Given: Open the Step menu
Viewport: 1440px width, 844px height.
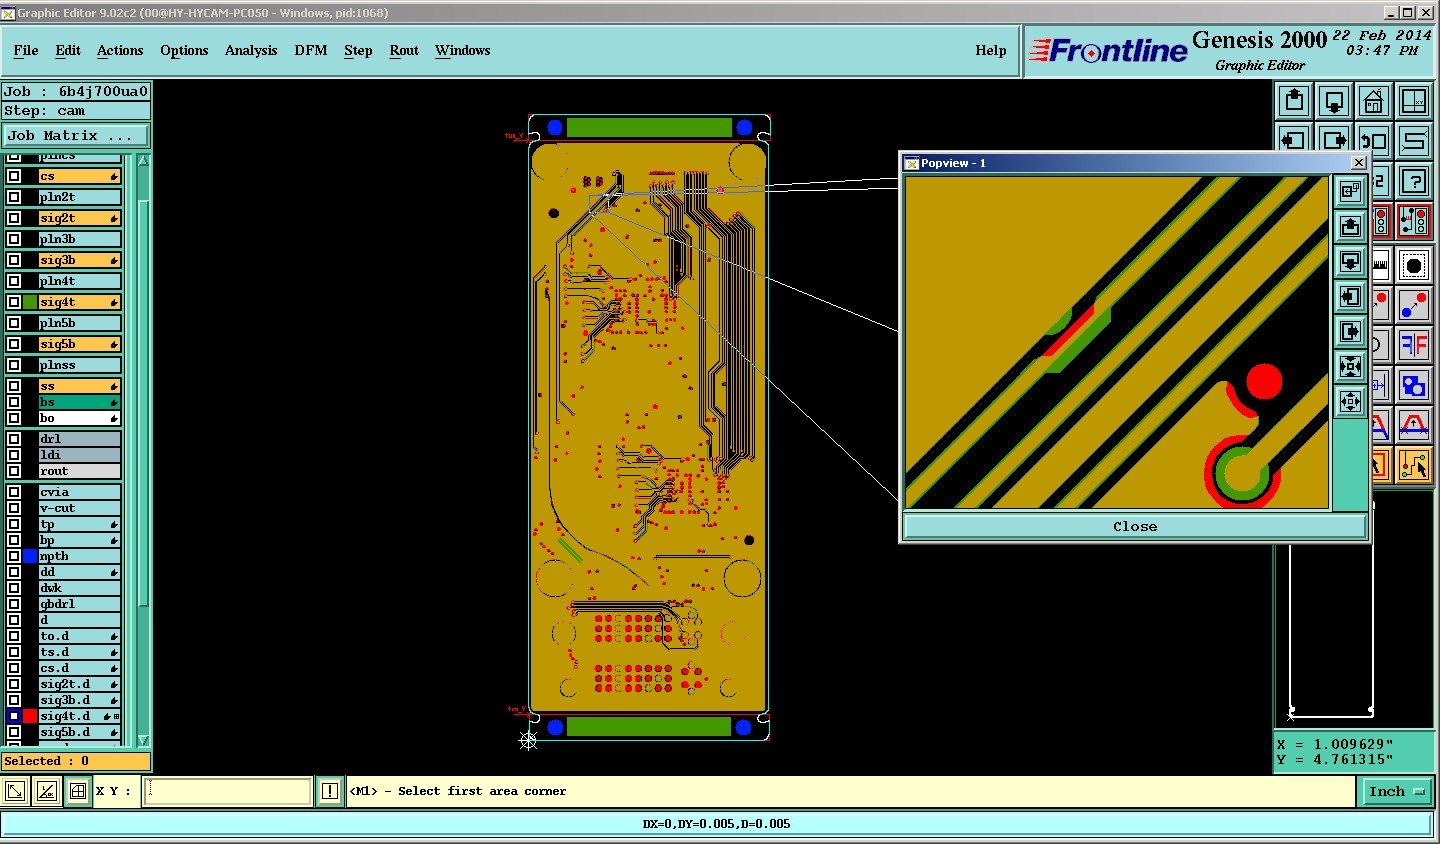Looking at the screenshot, I should (x=358, y=50).
